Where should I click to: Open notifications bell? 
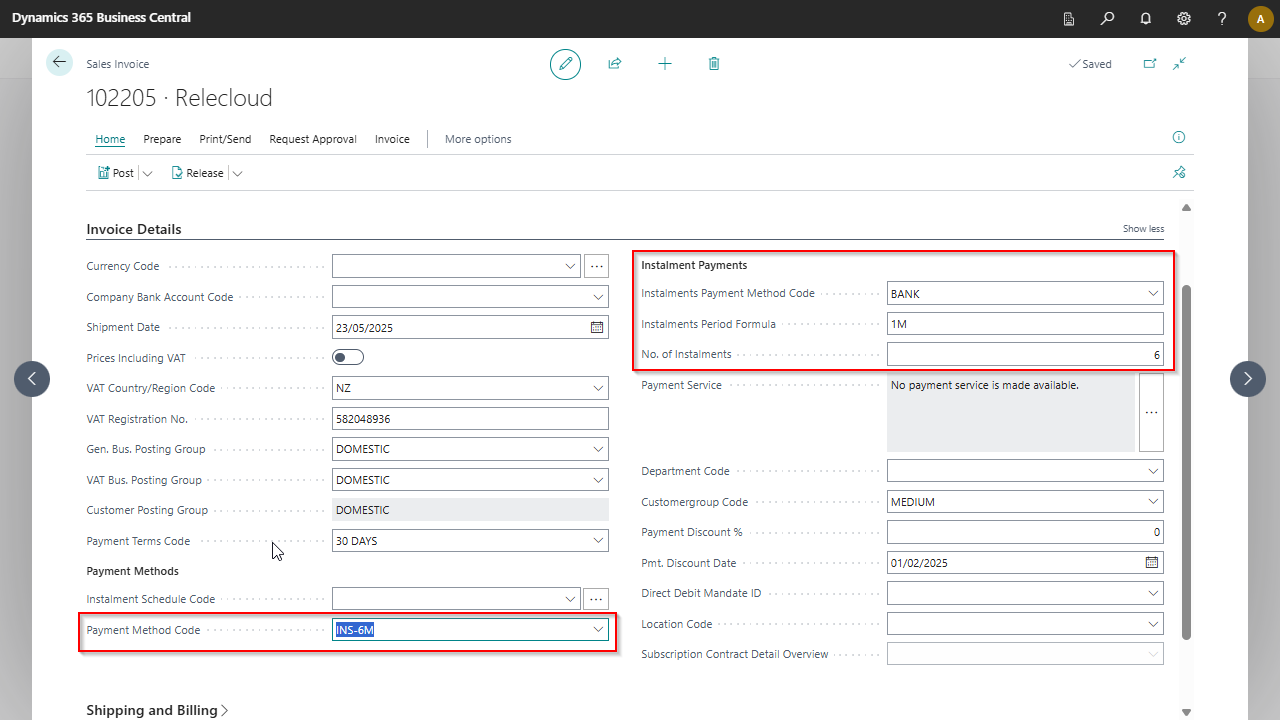(1146, 18)
